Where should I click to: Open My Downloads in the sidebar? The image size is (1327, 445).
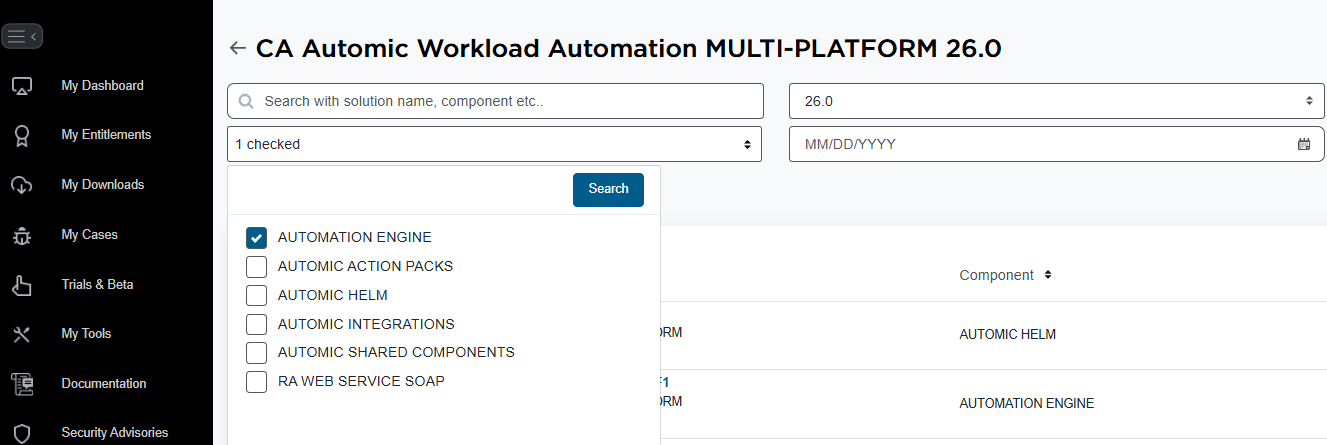pos(102,185)
